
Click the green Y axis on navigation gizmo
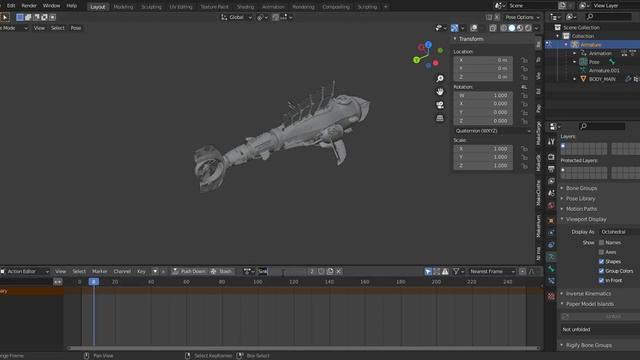416,60
